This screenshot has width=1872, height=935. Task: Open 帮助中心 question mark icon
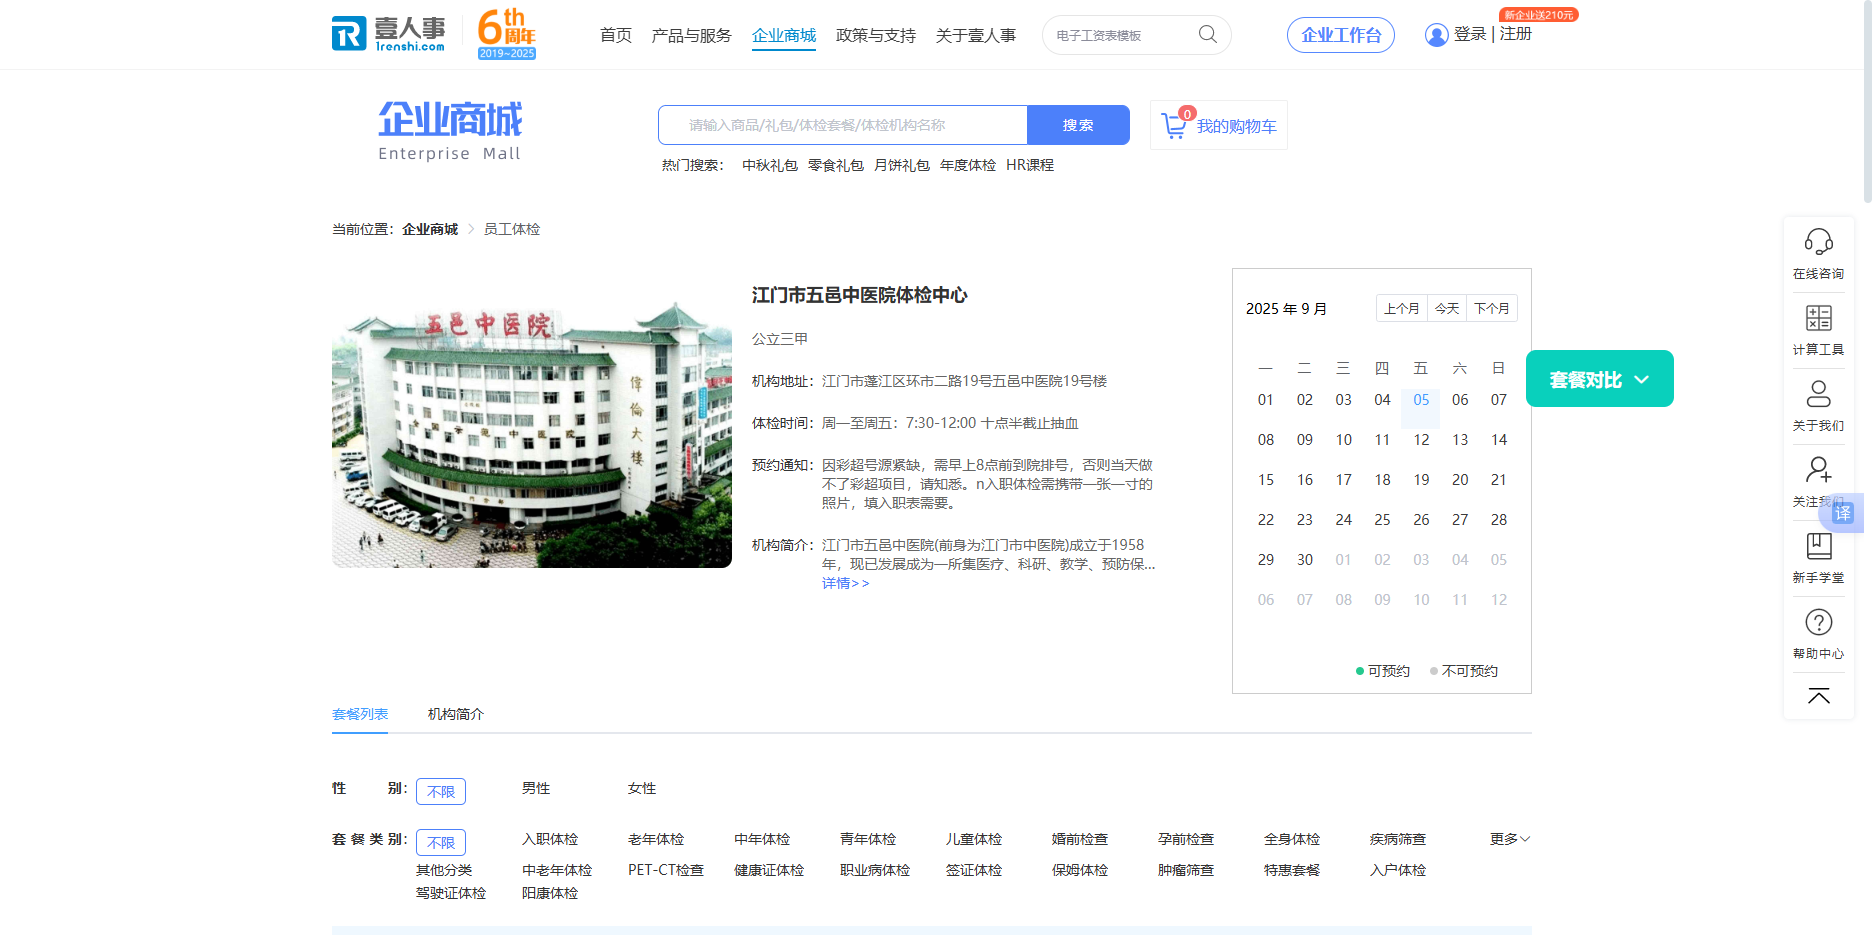[1818, 622]
